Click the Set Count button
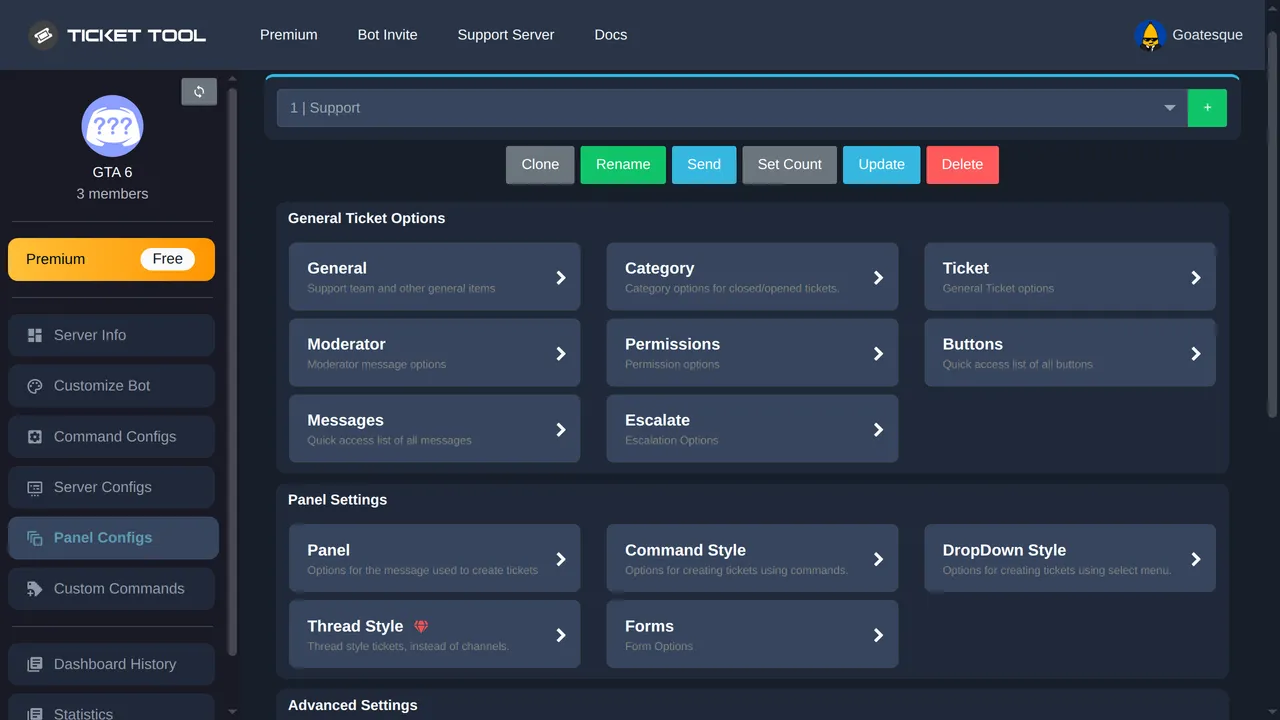This screenshot has width=1280, height=720. coord(790,165)
